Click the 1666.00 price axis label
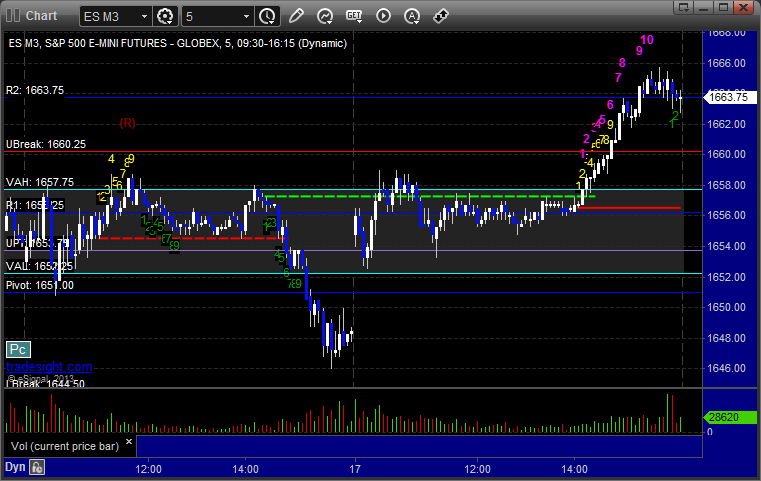The height and width of the screenshot is (481, 761). pyautogui.click(x=726, y=63)
